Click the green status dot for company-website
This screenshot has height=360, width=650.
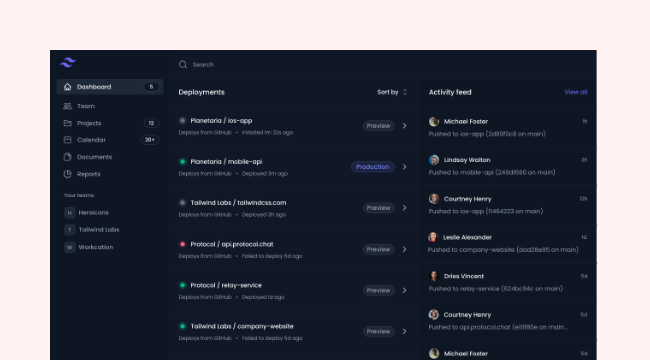[182, 326]
